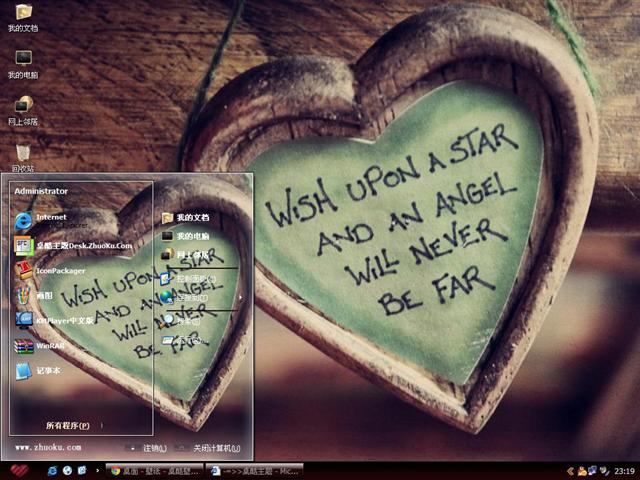
Task: Switch to 桌酷主题 taskbar window
Action: 254,471
